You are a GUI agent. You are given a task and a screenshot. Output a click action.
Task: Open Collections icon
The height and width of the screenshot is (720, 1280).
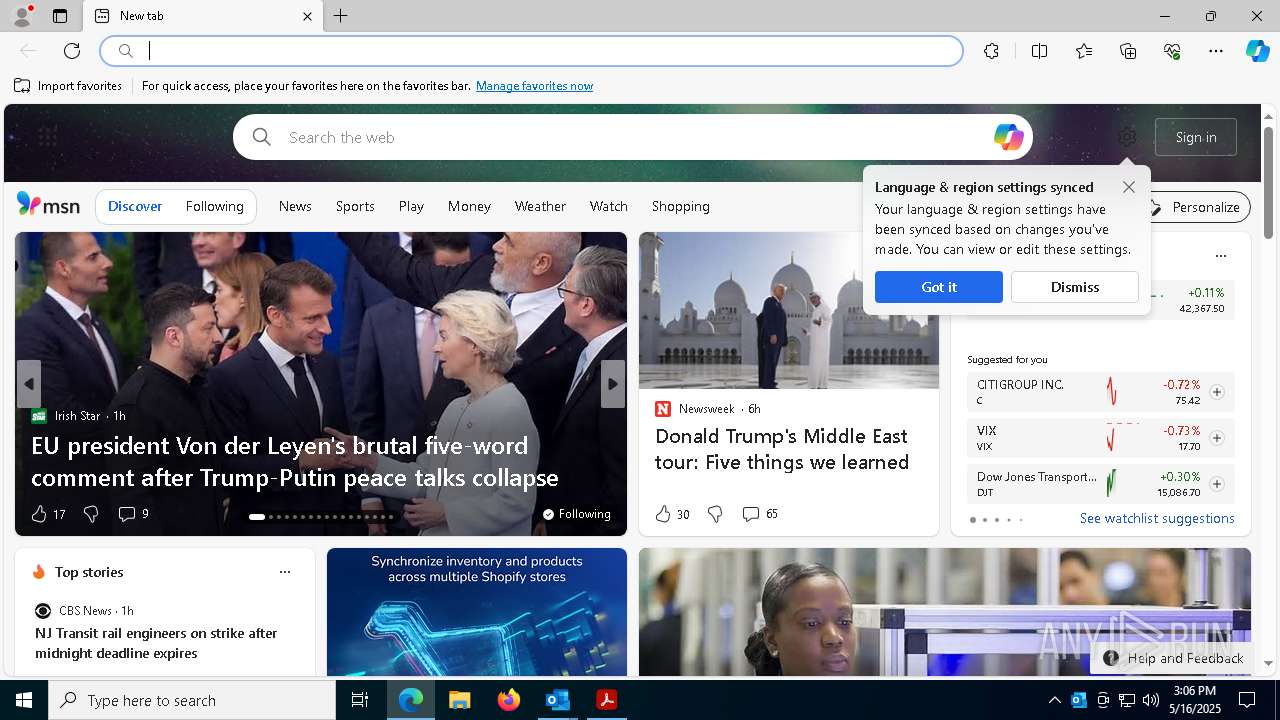[x=1128, y=51]
